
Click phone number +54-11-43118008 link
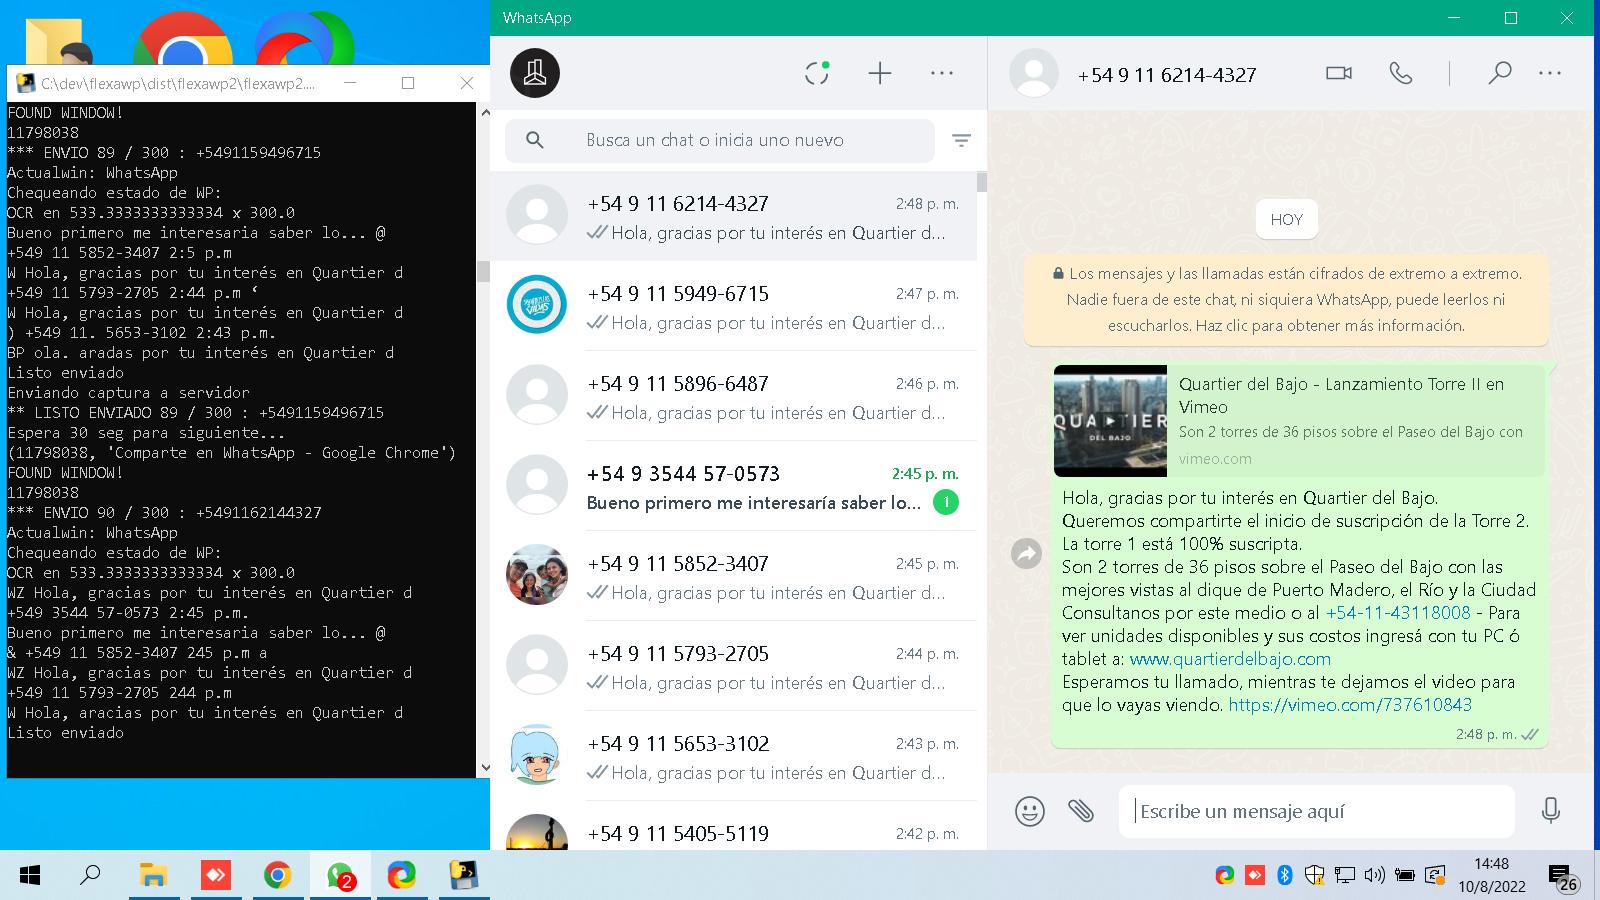pyautogui.click(x=1398, y=613)
